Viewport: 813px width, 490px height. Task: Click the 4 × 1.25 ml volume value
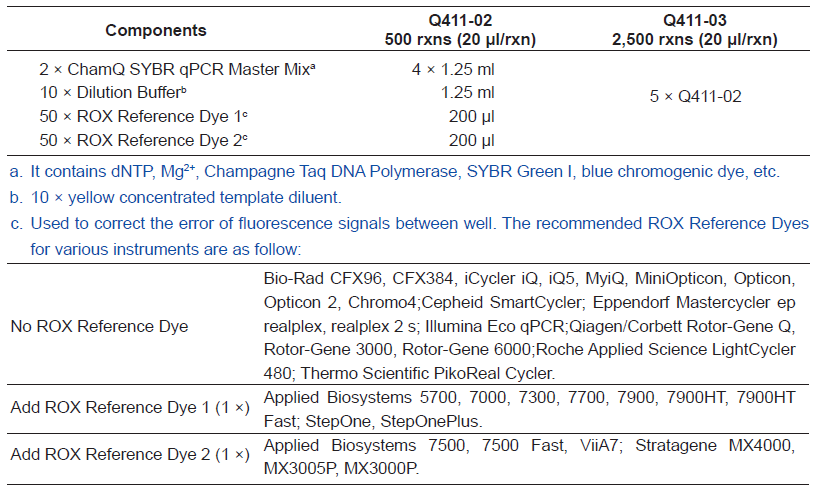pyautogui.click(x=453, y=69)
